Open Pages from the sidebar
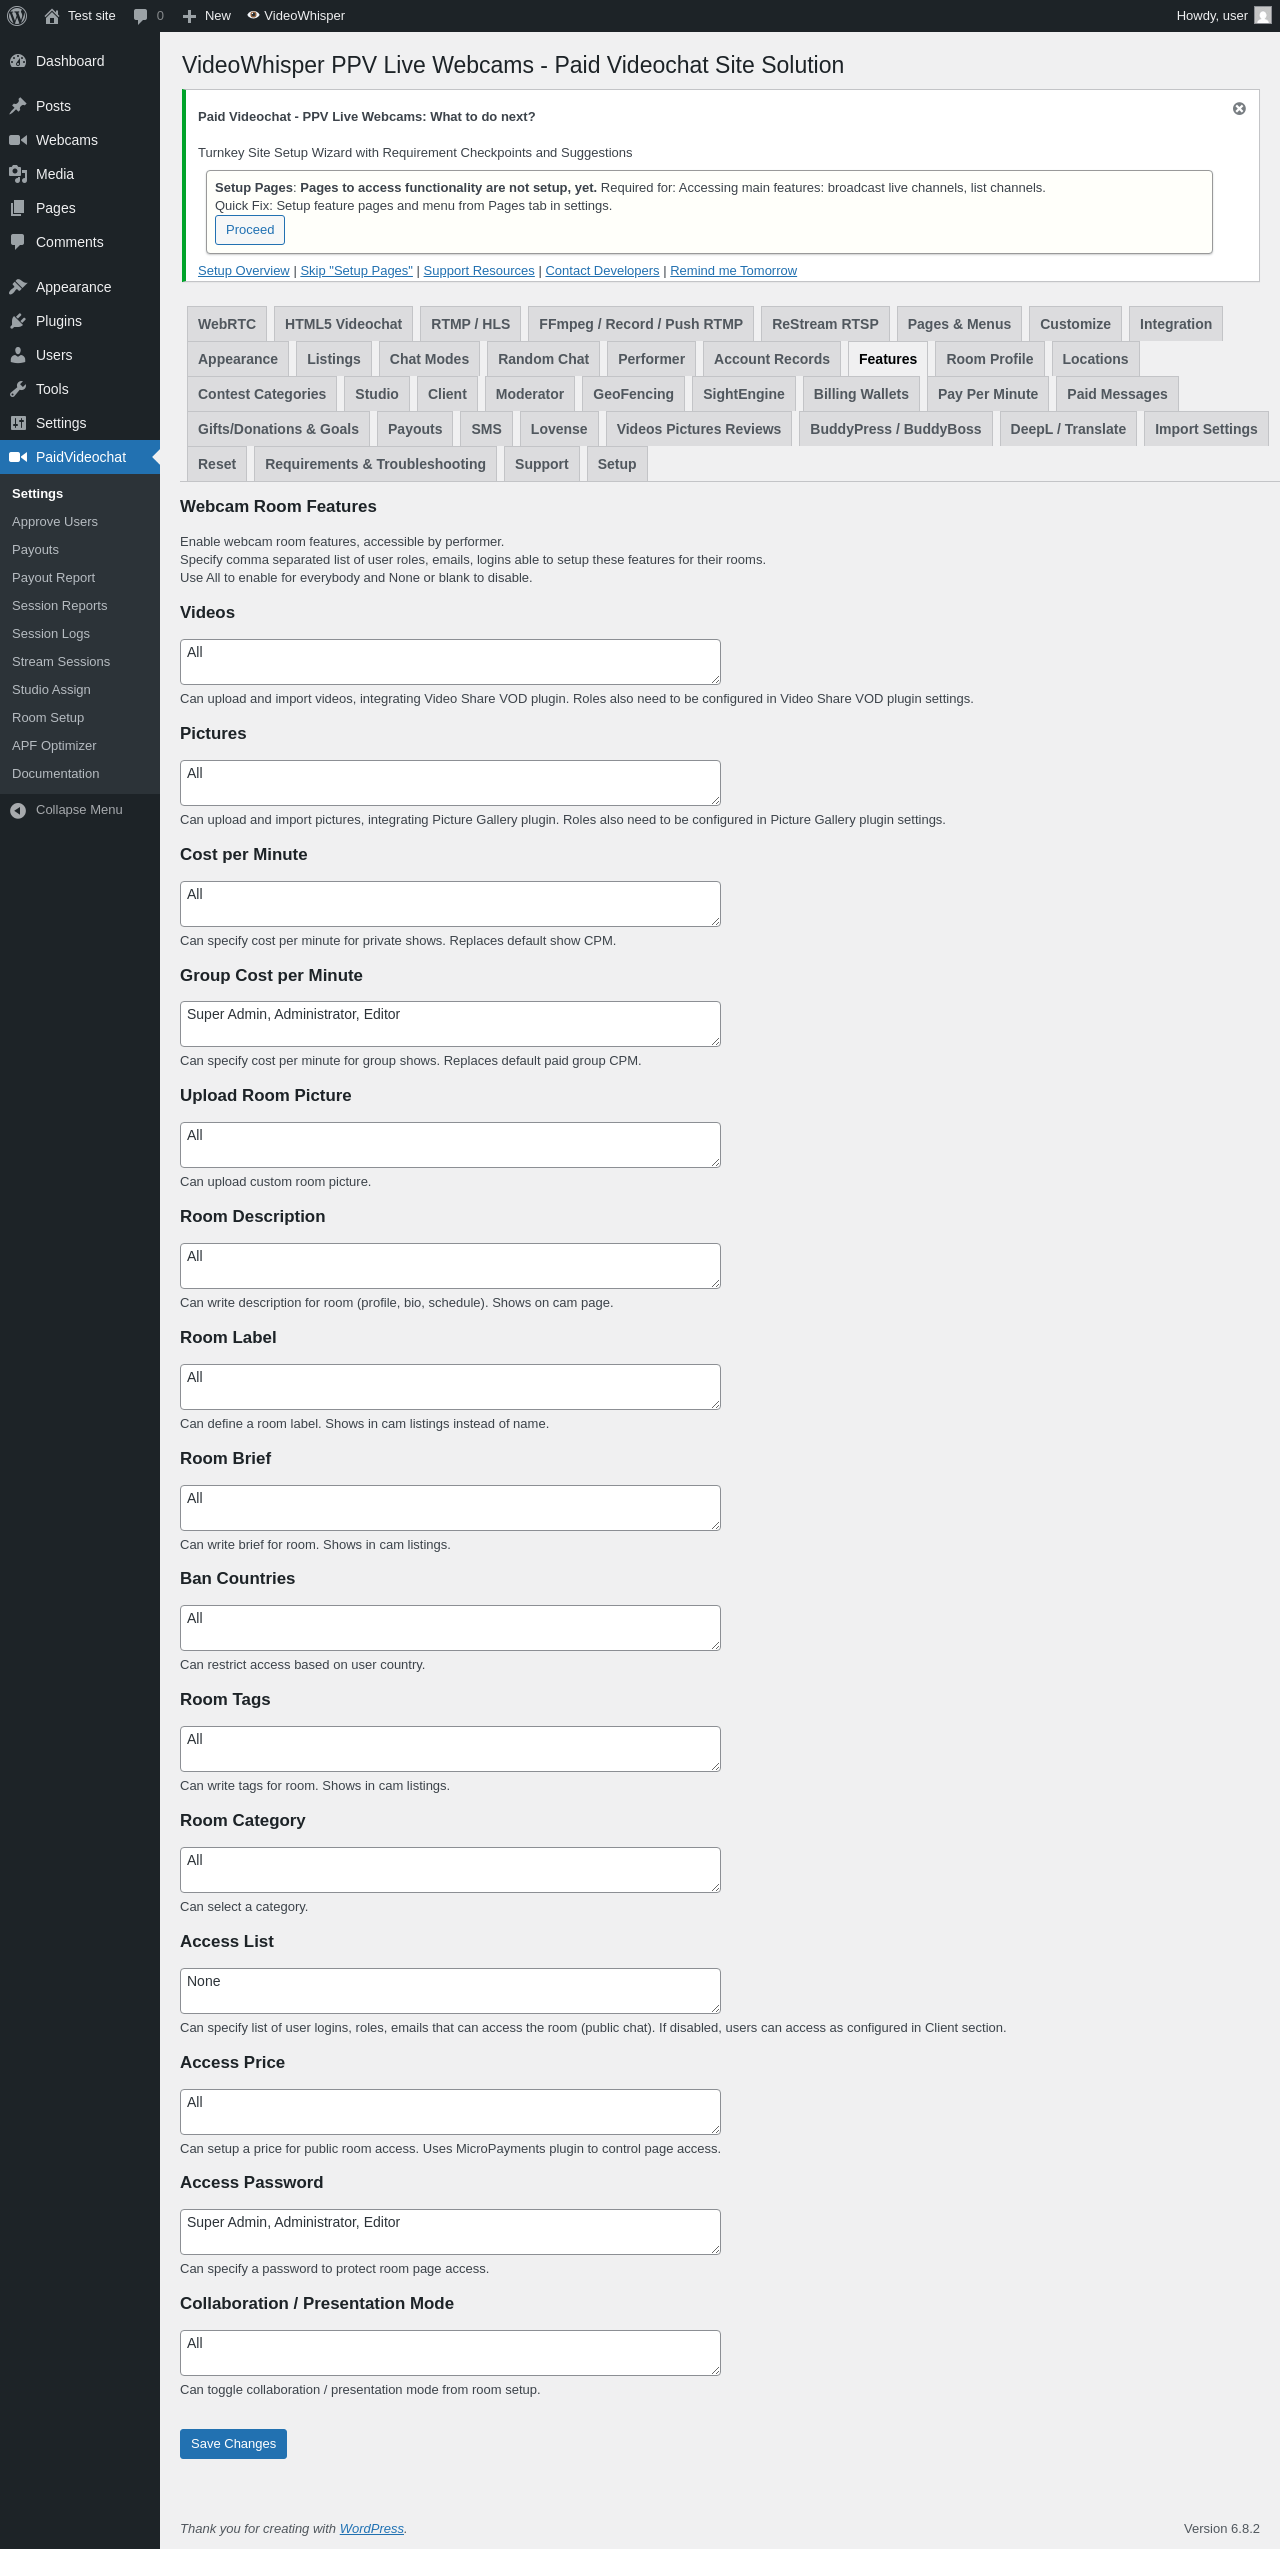The height and width of the screenshot is (2549, 1280). click(80, 208)
